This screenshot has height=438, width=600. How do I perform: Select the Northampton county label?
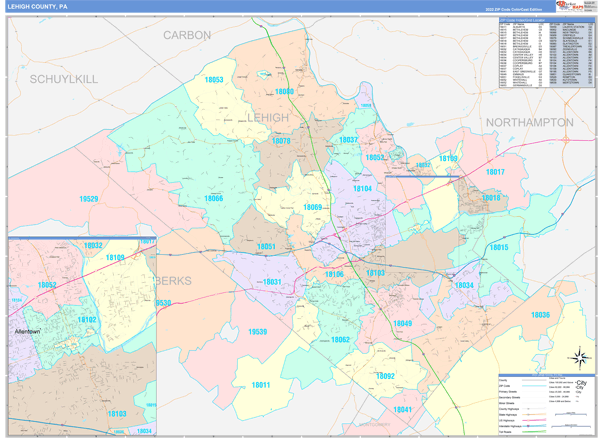click(529, 122)
